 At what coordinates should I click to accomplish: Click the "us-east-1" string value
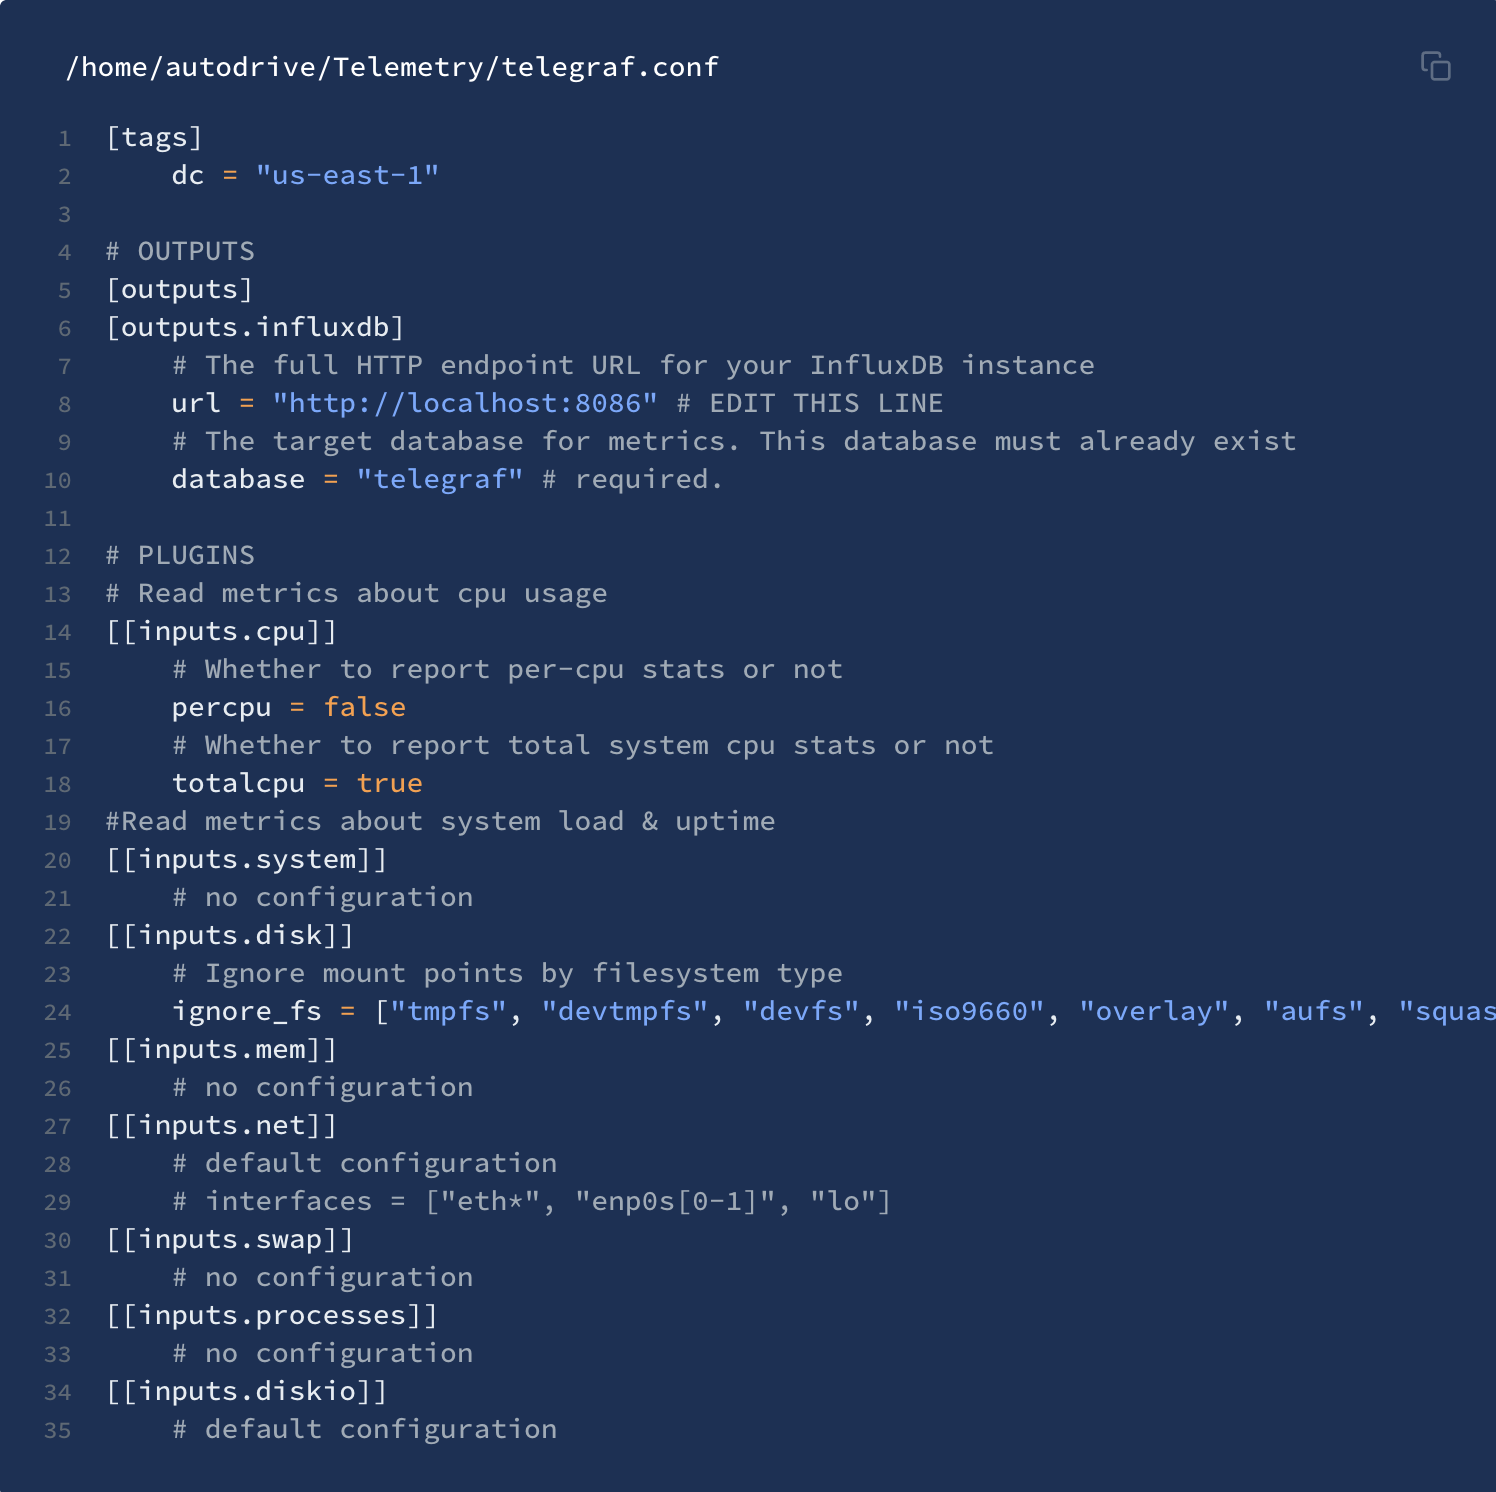[x=347, y=175]
